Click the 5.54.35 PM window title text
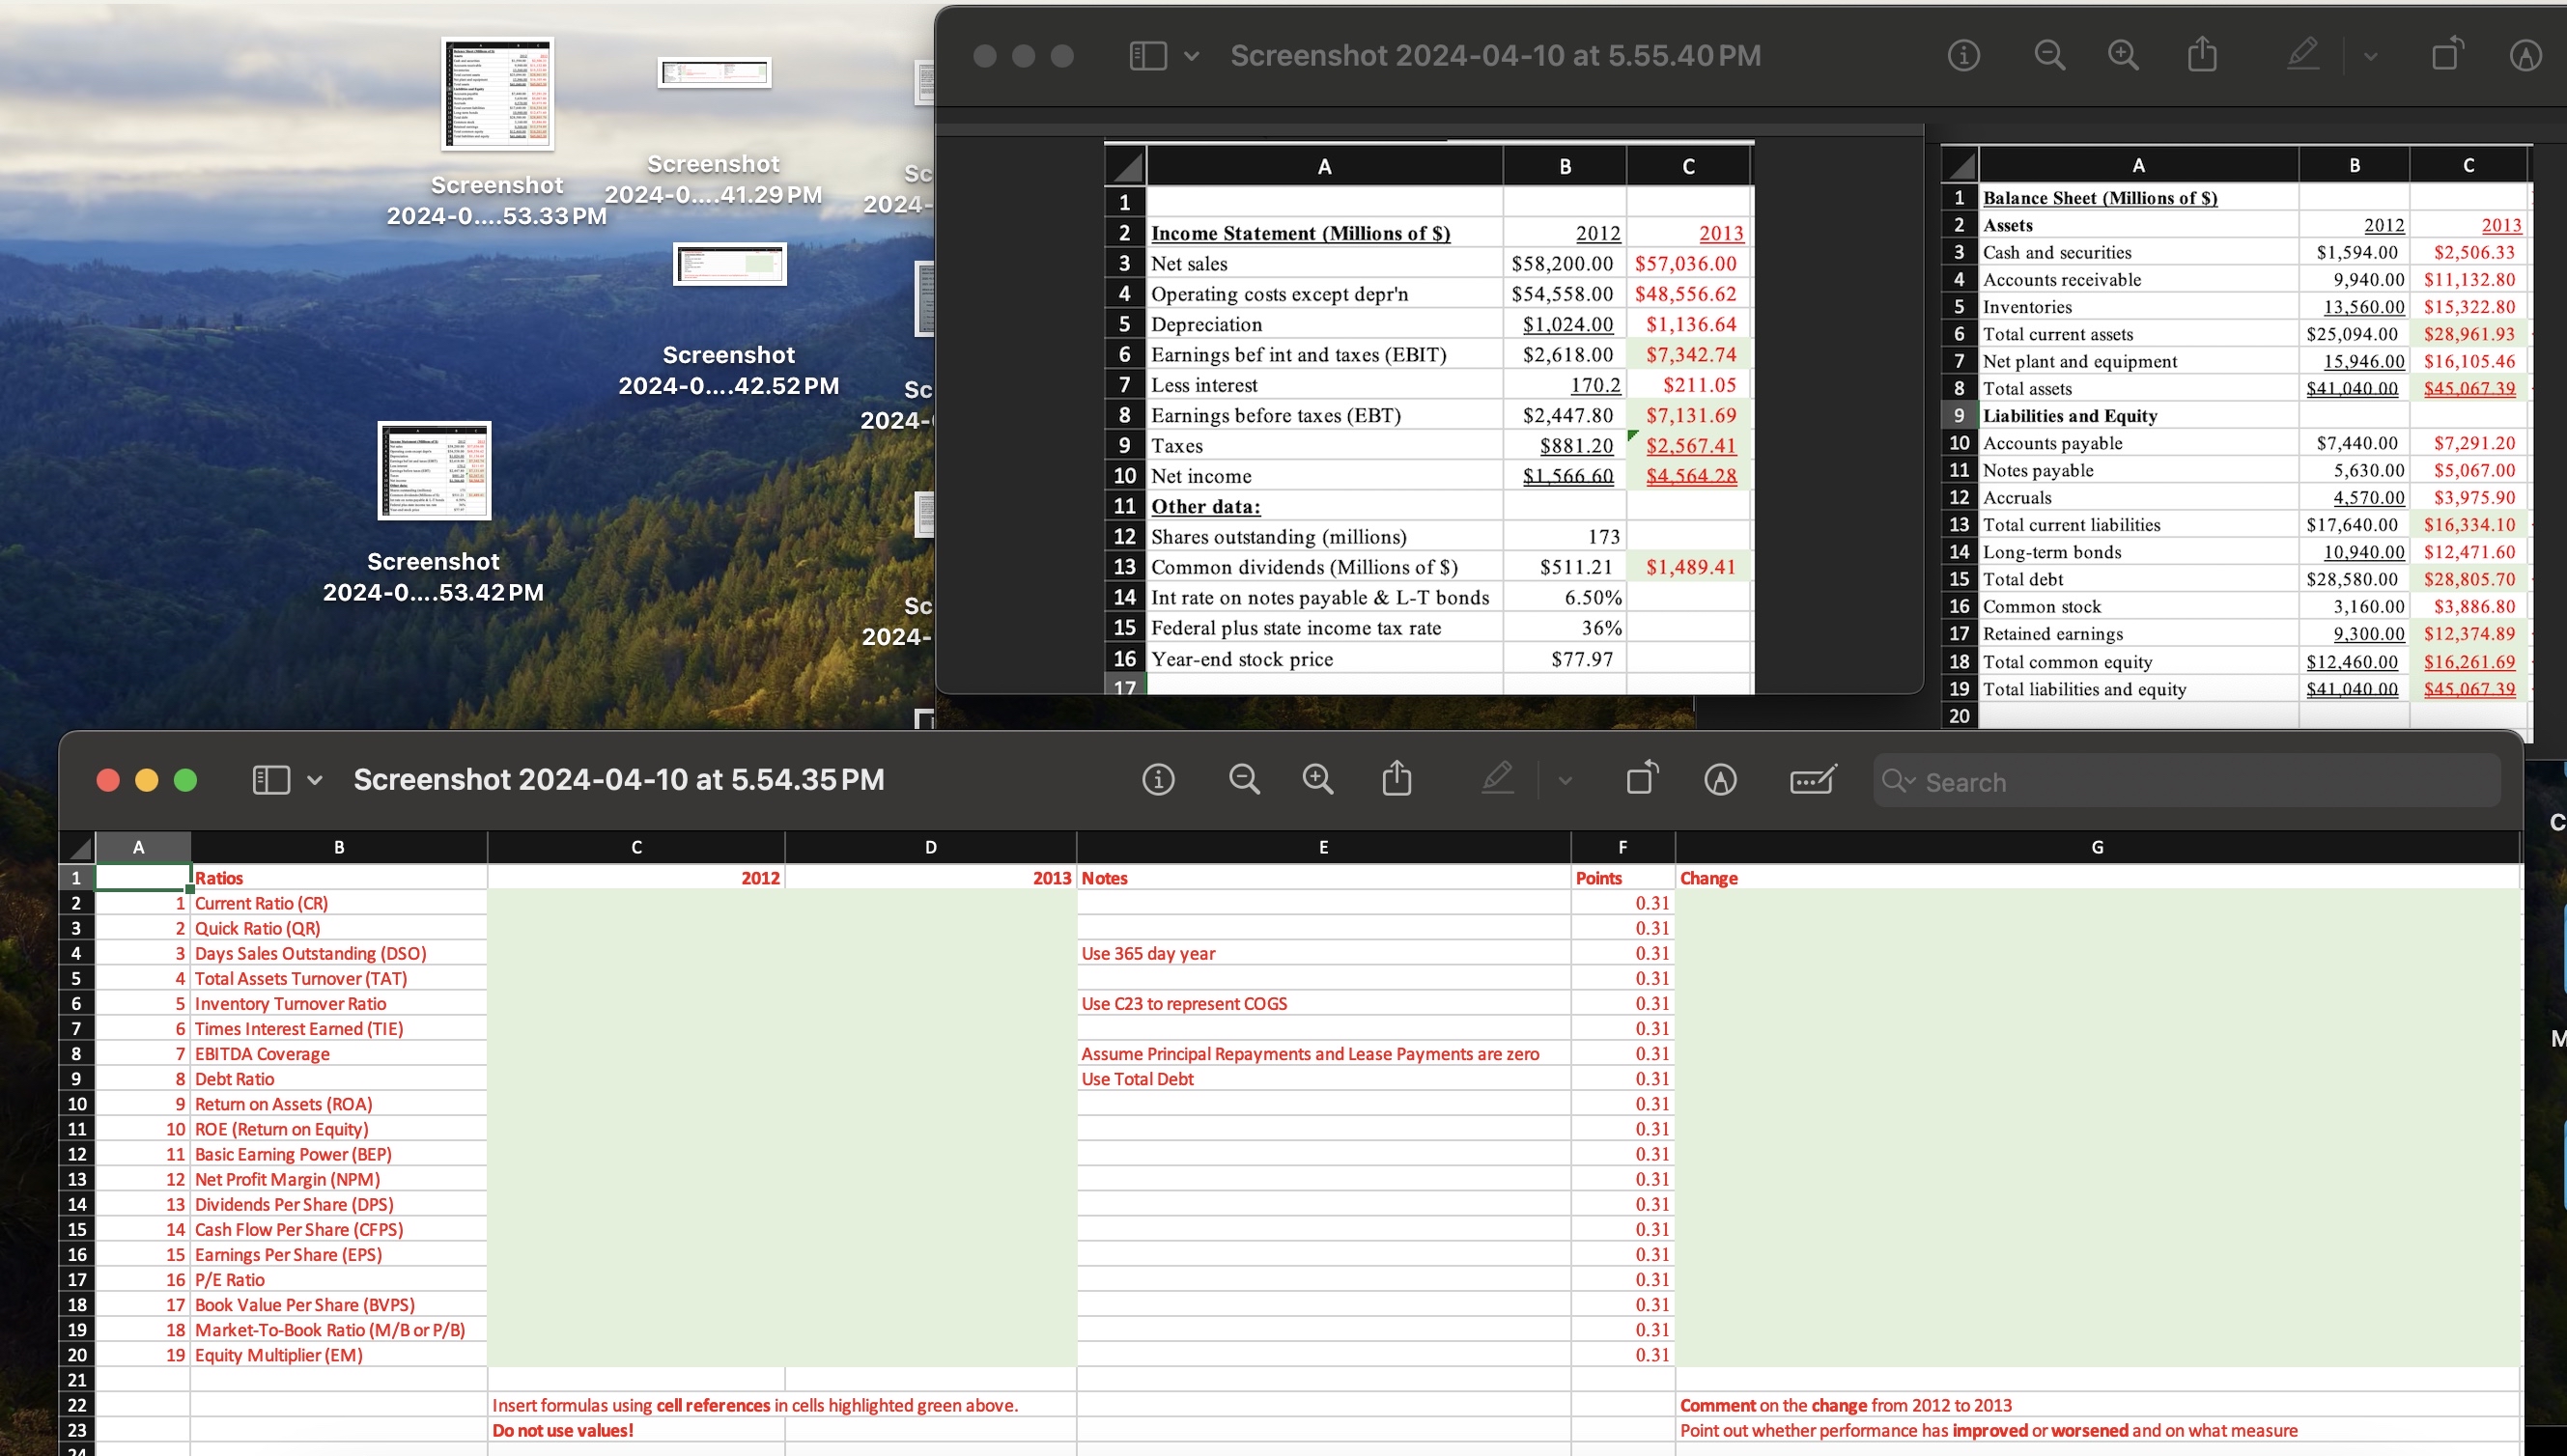The width and height of the screenshot is (2567, 1456). (x=619, y=780)
